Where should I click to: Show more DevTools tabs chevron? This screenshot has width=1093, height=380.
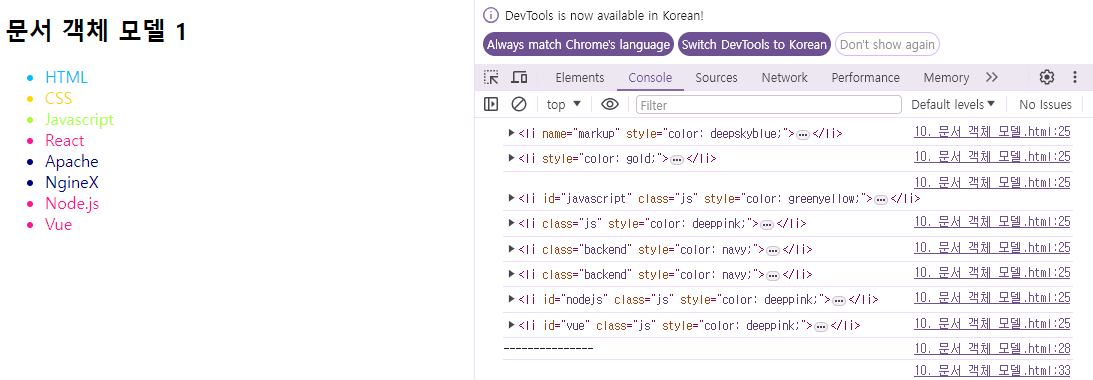[x=992, y=77]
